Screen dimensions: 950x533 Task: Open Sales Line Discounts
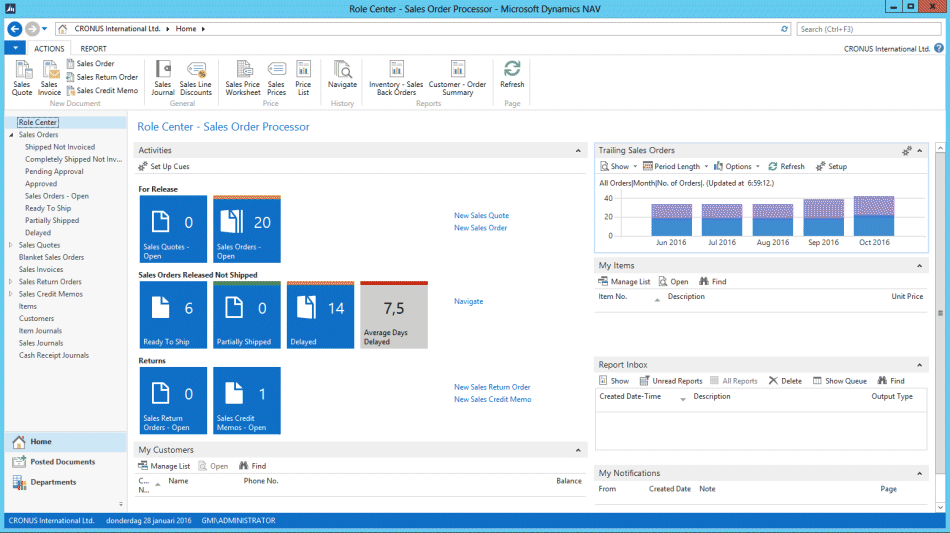click(x=196, y=78)
